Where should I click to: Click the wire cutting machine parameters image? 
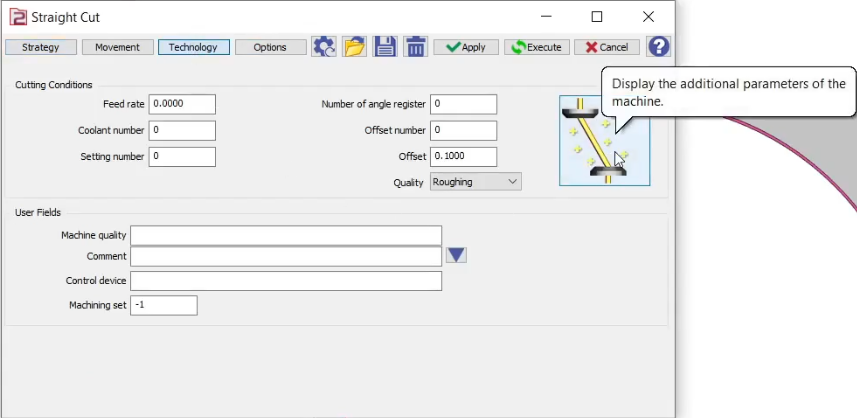tap(604, 142)
